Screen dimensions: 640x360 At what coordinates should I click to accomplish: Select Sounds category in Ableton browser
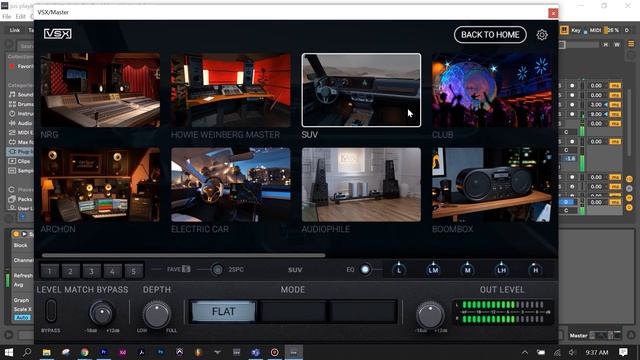coord(21,94)
